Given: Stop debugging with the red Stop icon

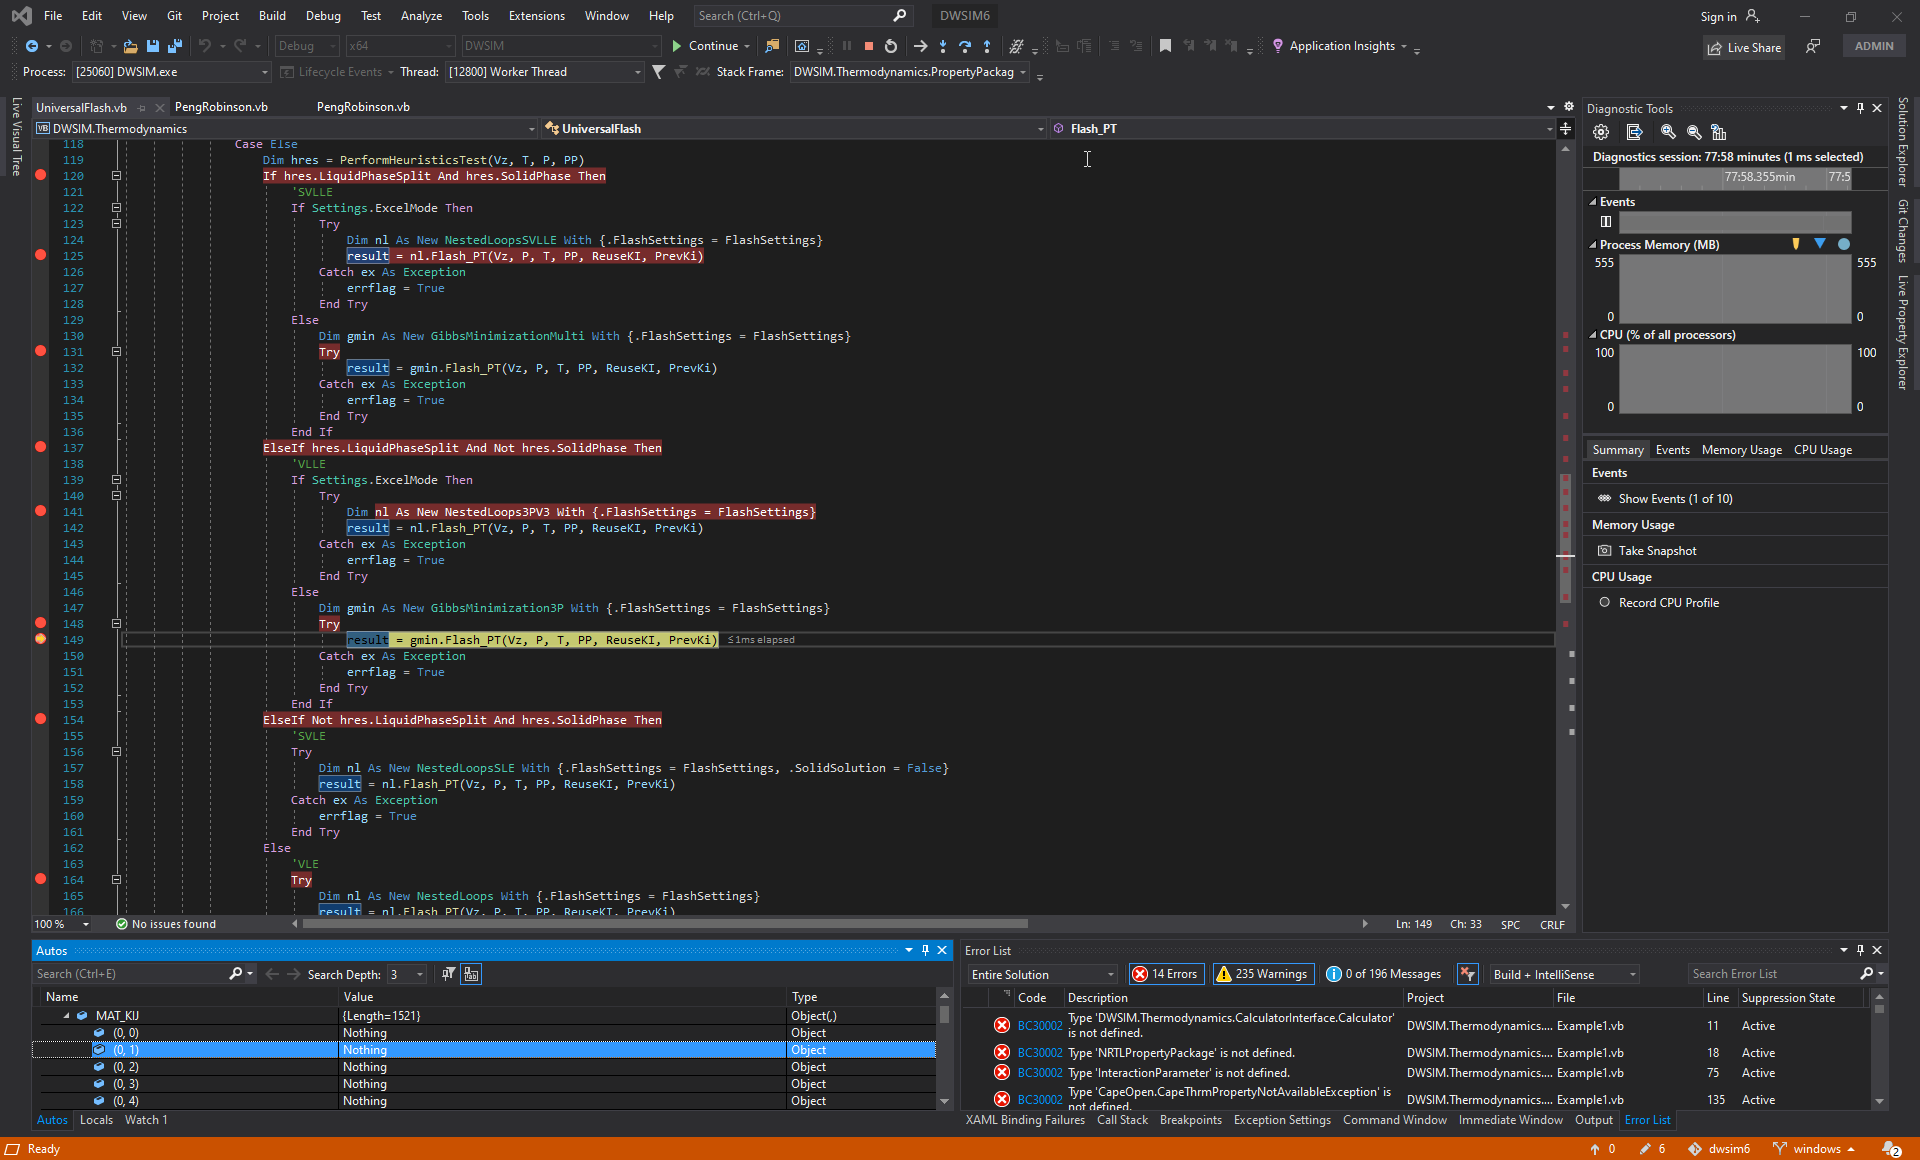Looking at the screenshot, I should click(868, 46).
